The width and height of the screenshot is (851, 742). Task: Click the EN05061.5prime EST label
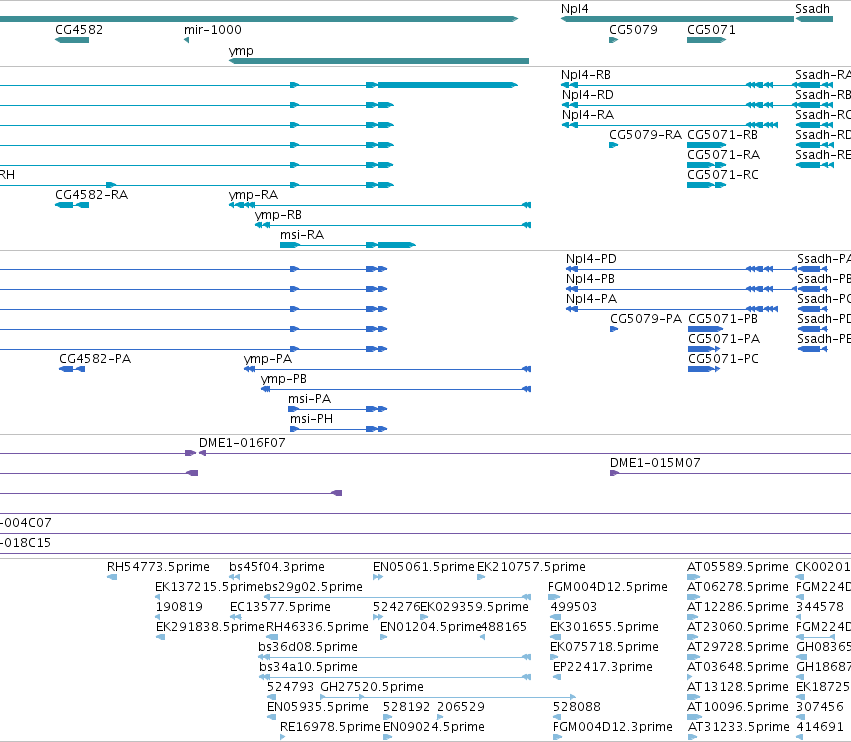click(424, 567)
